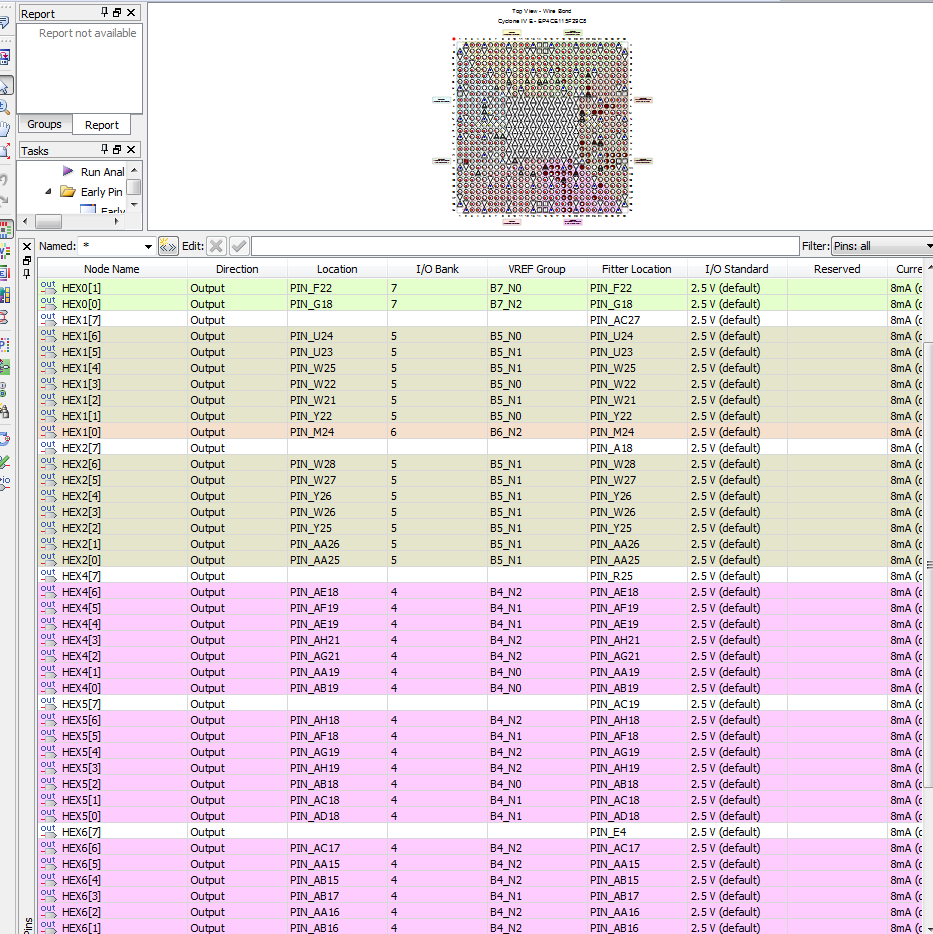Pin the Report panel with pushpin icon
The image size is (933, 934).
[104, 13]
